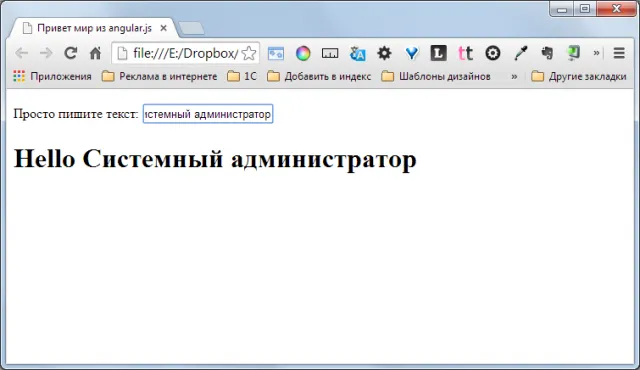
Task: Open the rainbow color wheel extension
Action: point(303,53)
